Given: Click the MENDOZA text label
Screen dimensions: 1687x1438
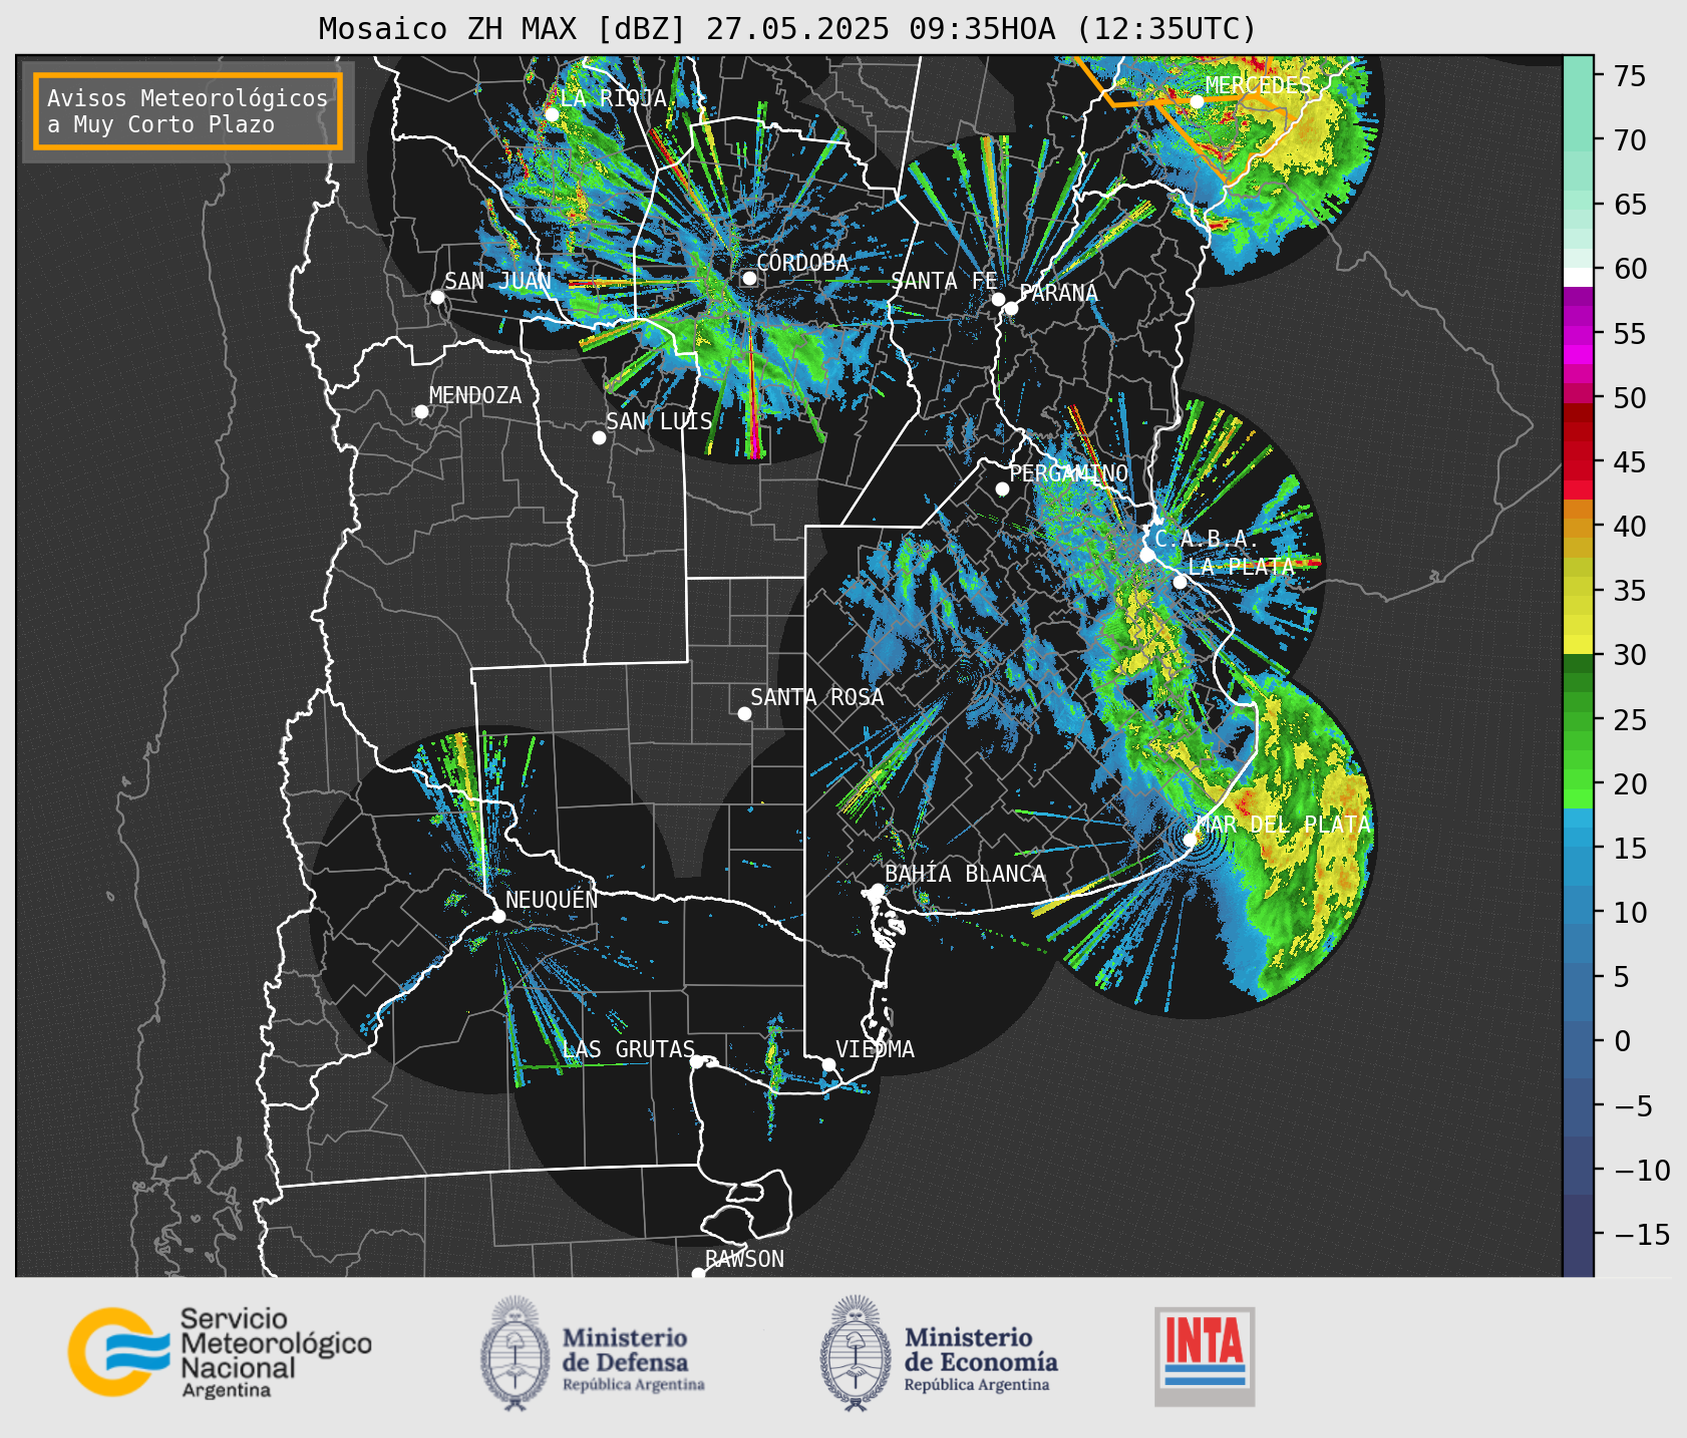Looking at the screenshot, I should 475,396.
